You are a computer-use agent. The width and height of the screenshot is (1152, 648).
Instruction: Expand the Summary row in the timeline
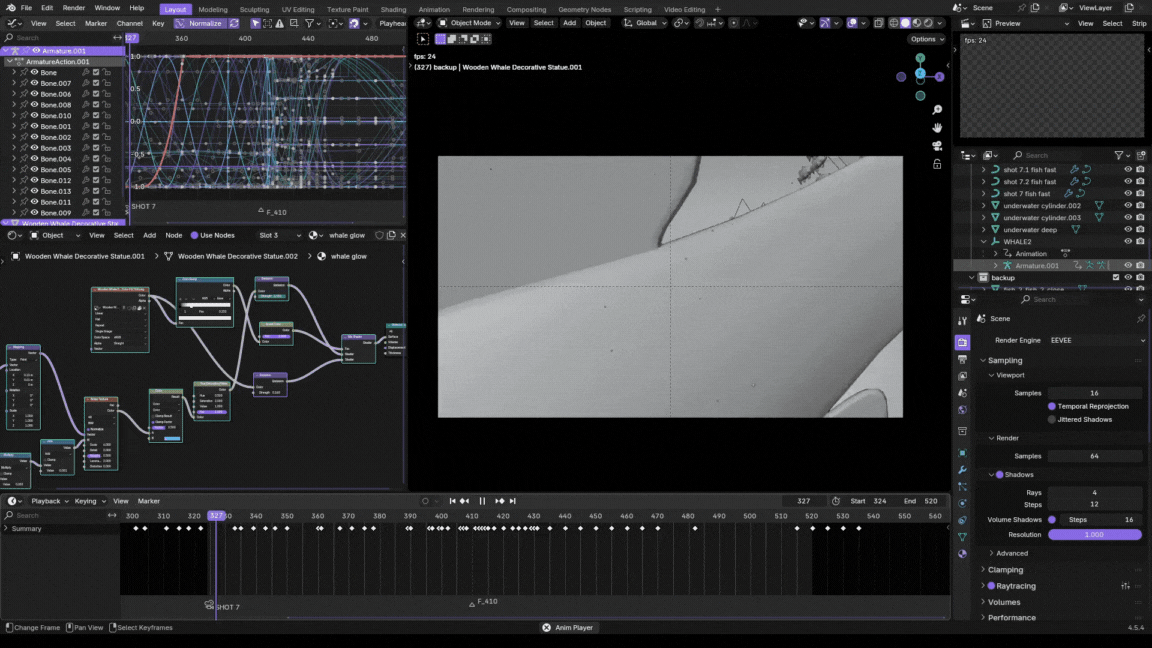coord(6,529)
